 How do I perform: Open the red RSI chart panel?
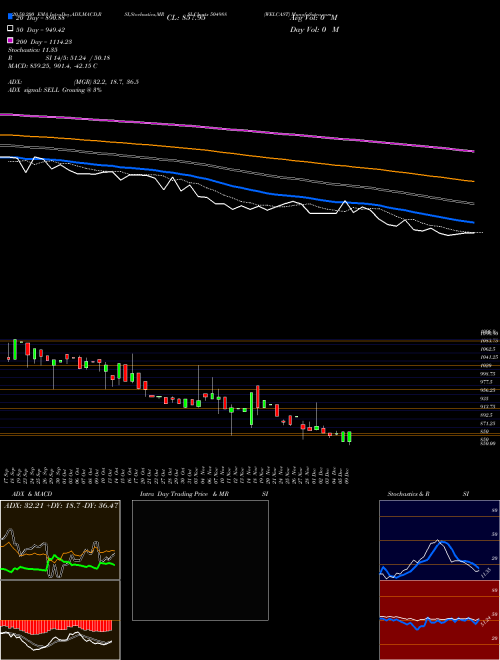(439, 620)
